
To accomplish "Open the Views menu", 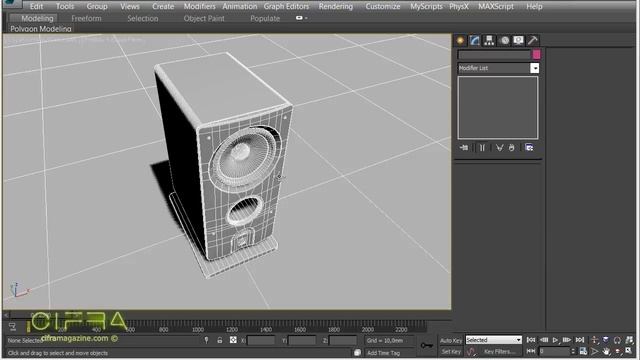I will (130, 7).
